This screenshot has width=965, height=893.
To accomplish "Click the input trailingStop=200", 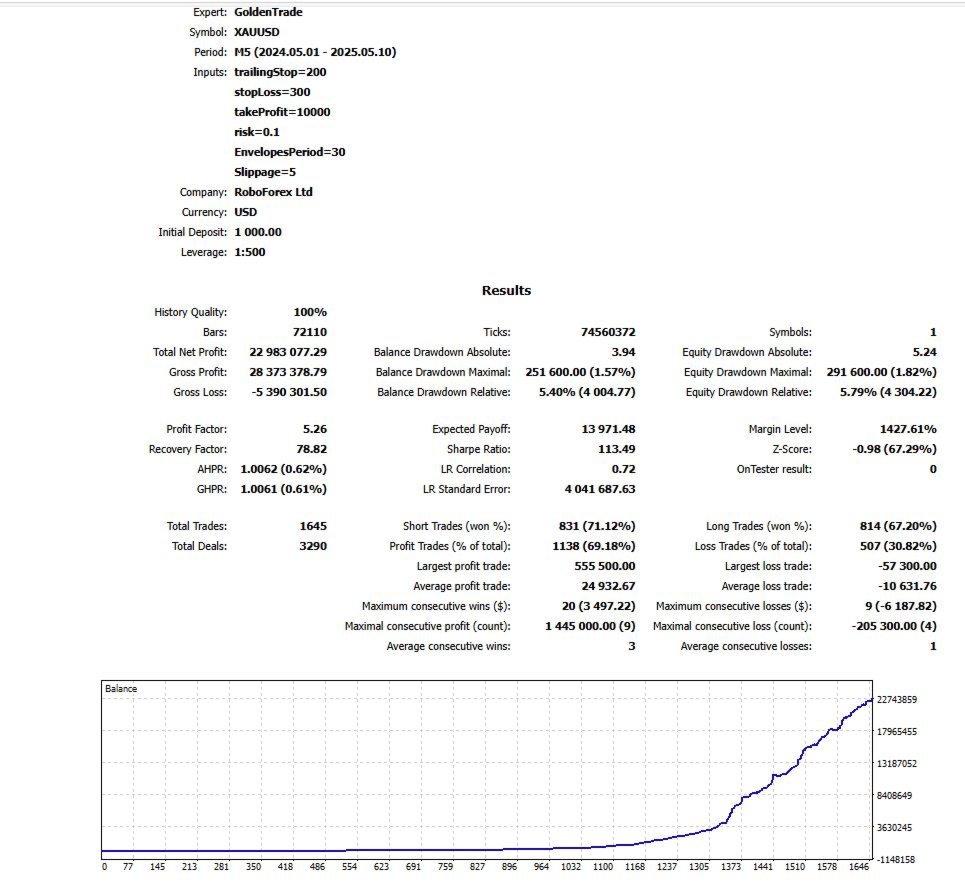I will (x=280, y=72).
